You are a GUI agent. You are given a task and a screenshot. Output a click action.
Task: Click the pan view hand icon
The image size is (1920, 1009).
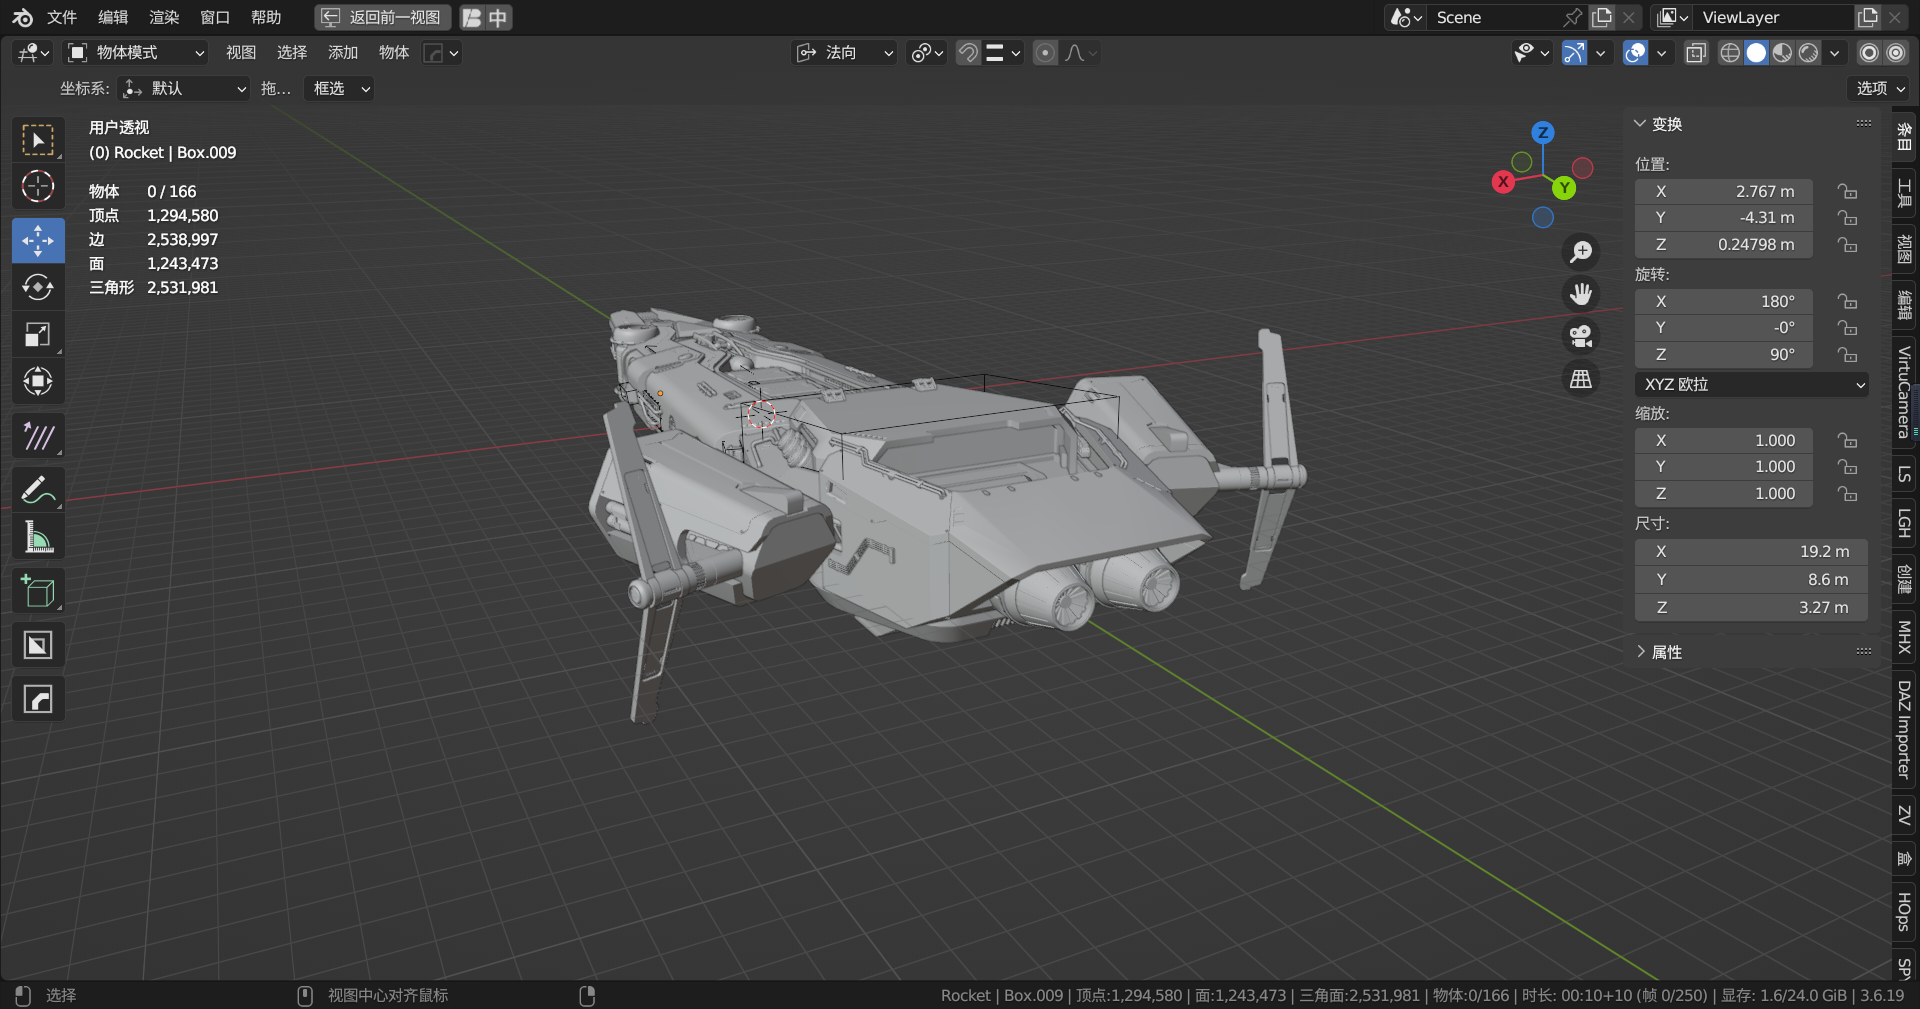tap(1581, 294)
